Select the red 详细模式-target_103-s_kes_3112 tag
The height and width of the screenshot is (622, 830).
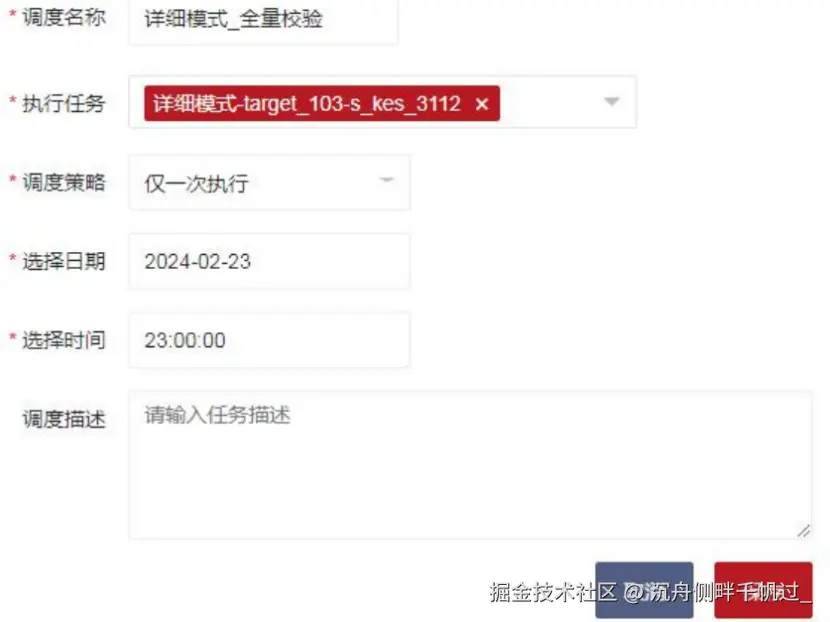307,104
